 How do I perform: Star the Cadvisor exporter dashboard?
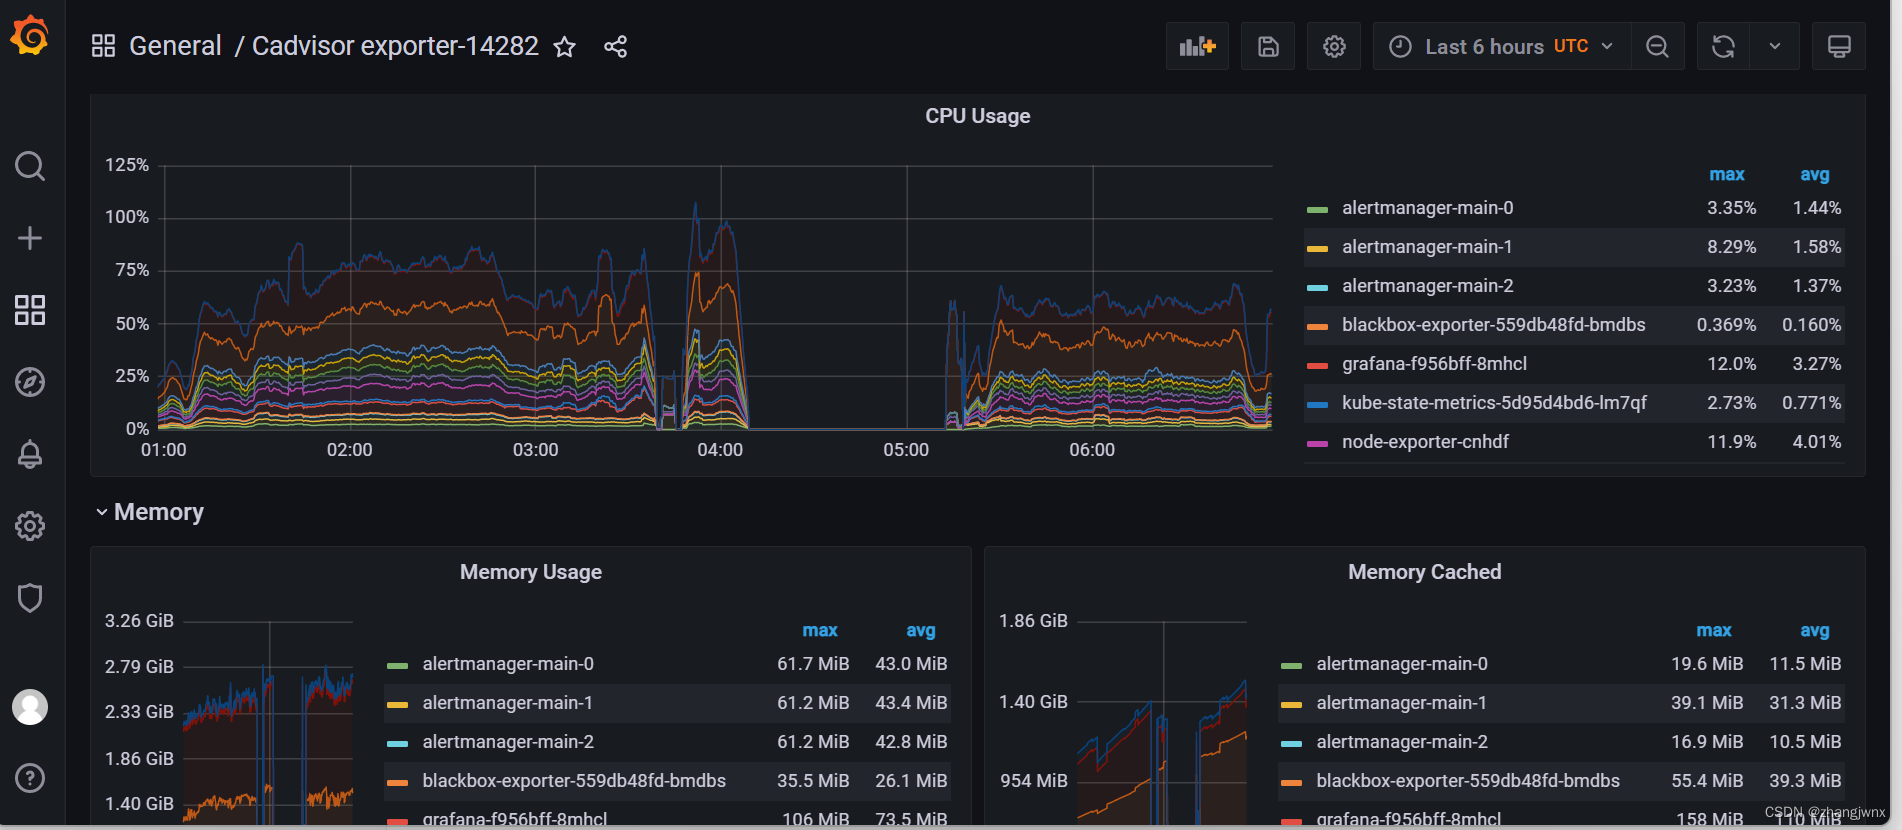click(565, 47)
